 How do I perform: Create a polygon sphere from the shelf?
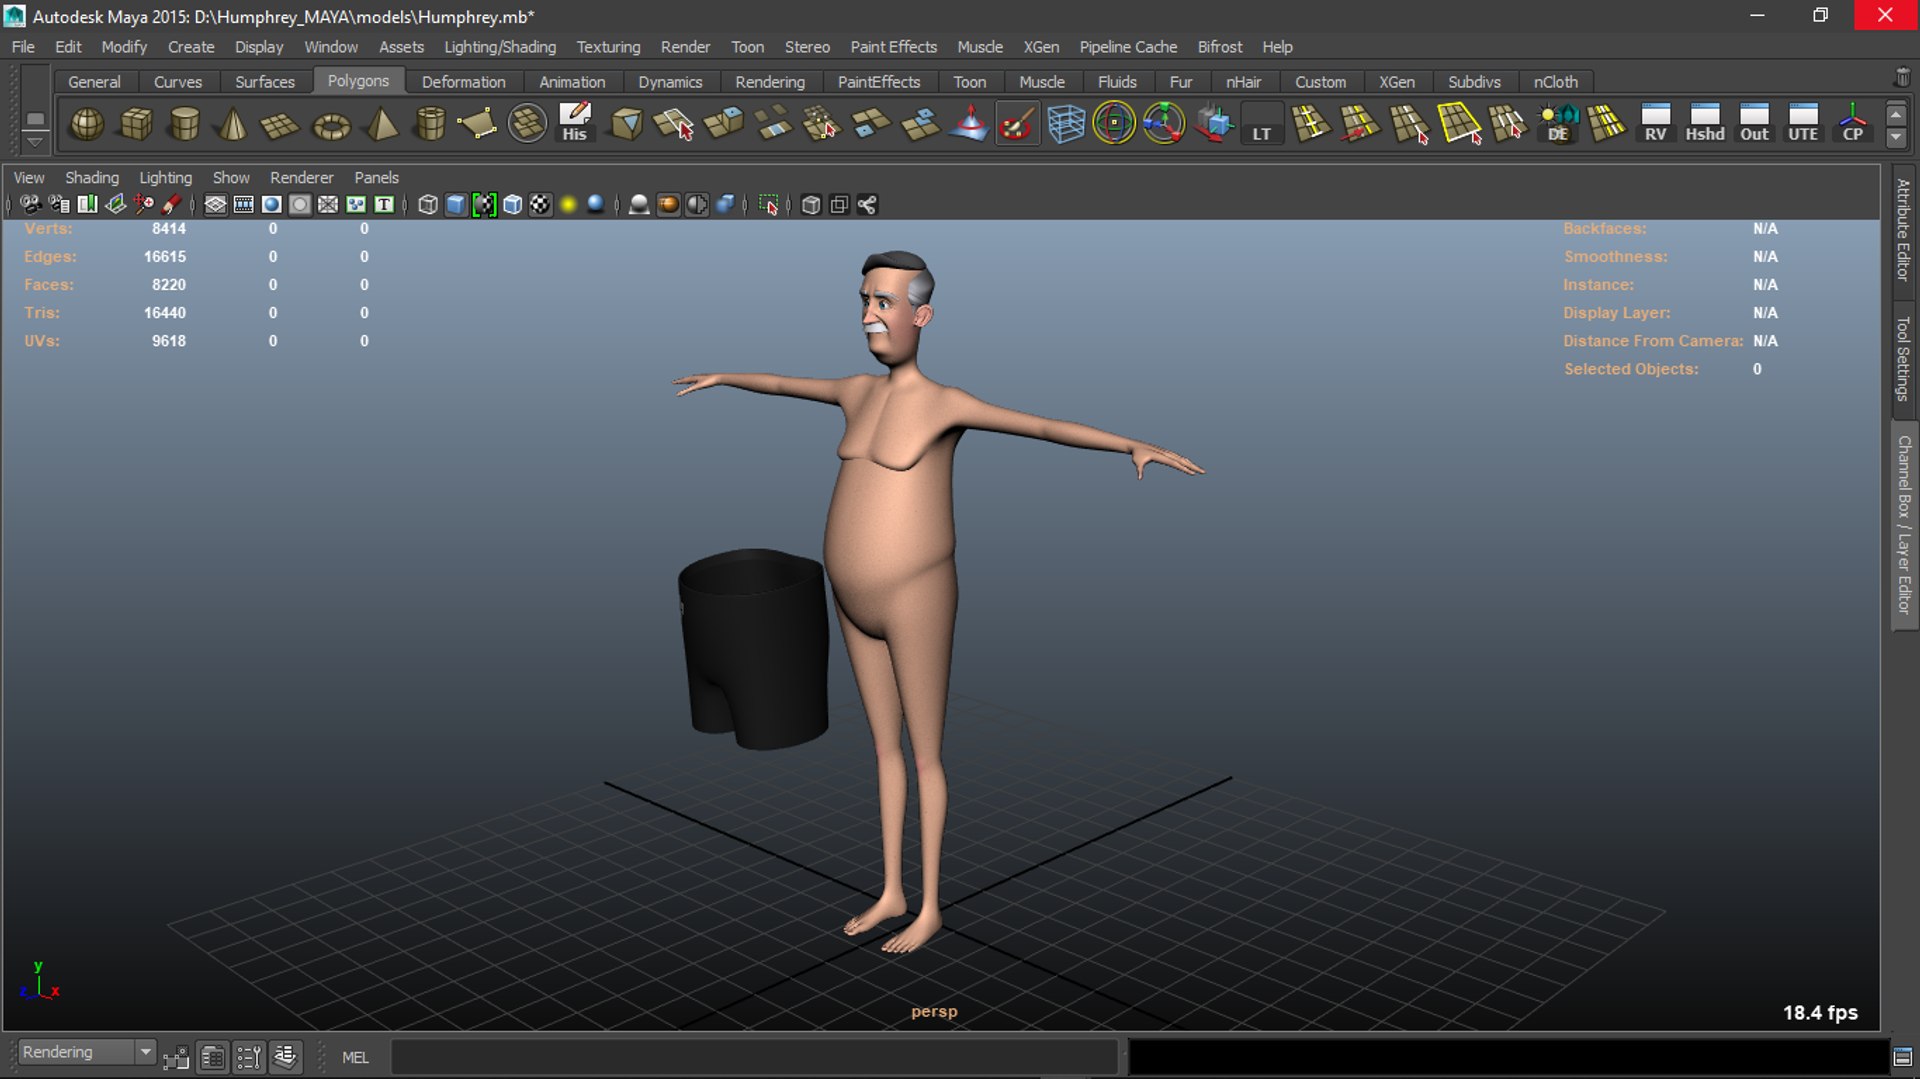click(x=87, y=124)
